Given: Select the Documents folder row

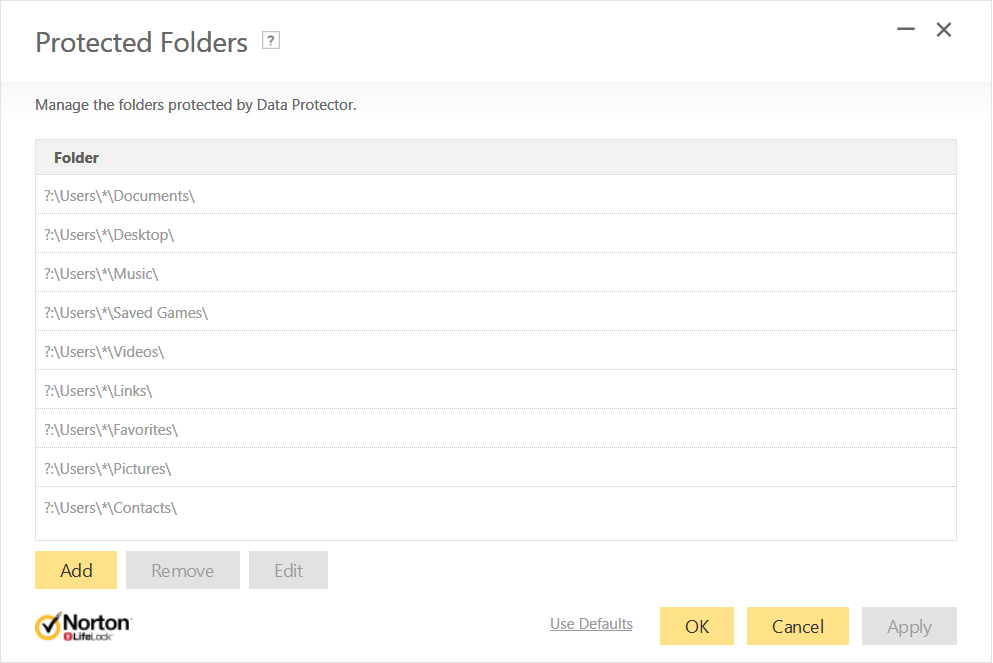Looking at the screenshot, I should (x=120, y=196).
